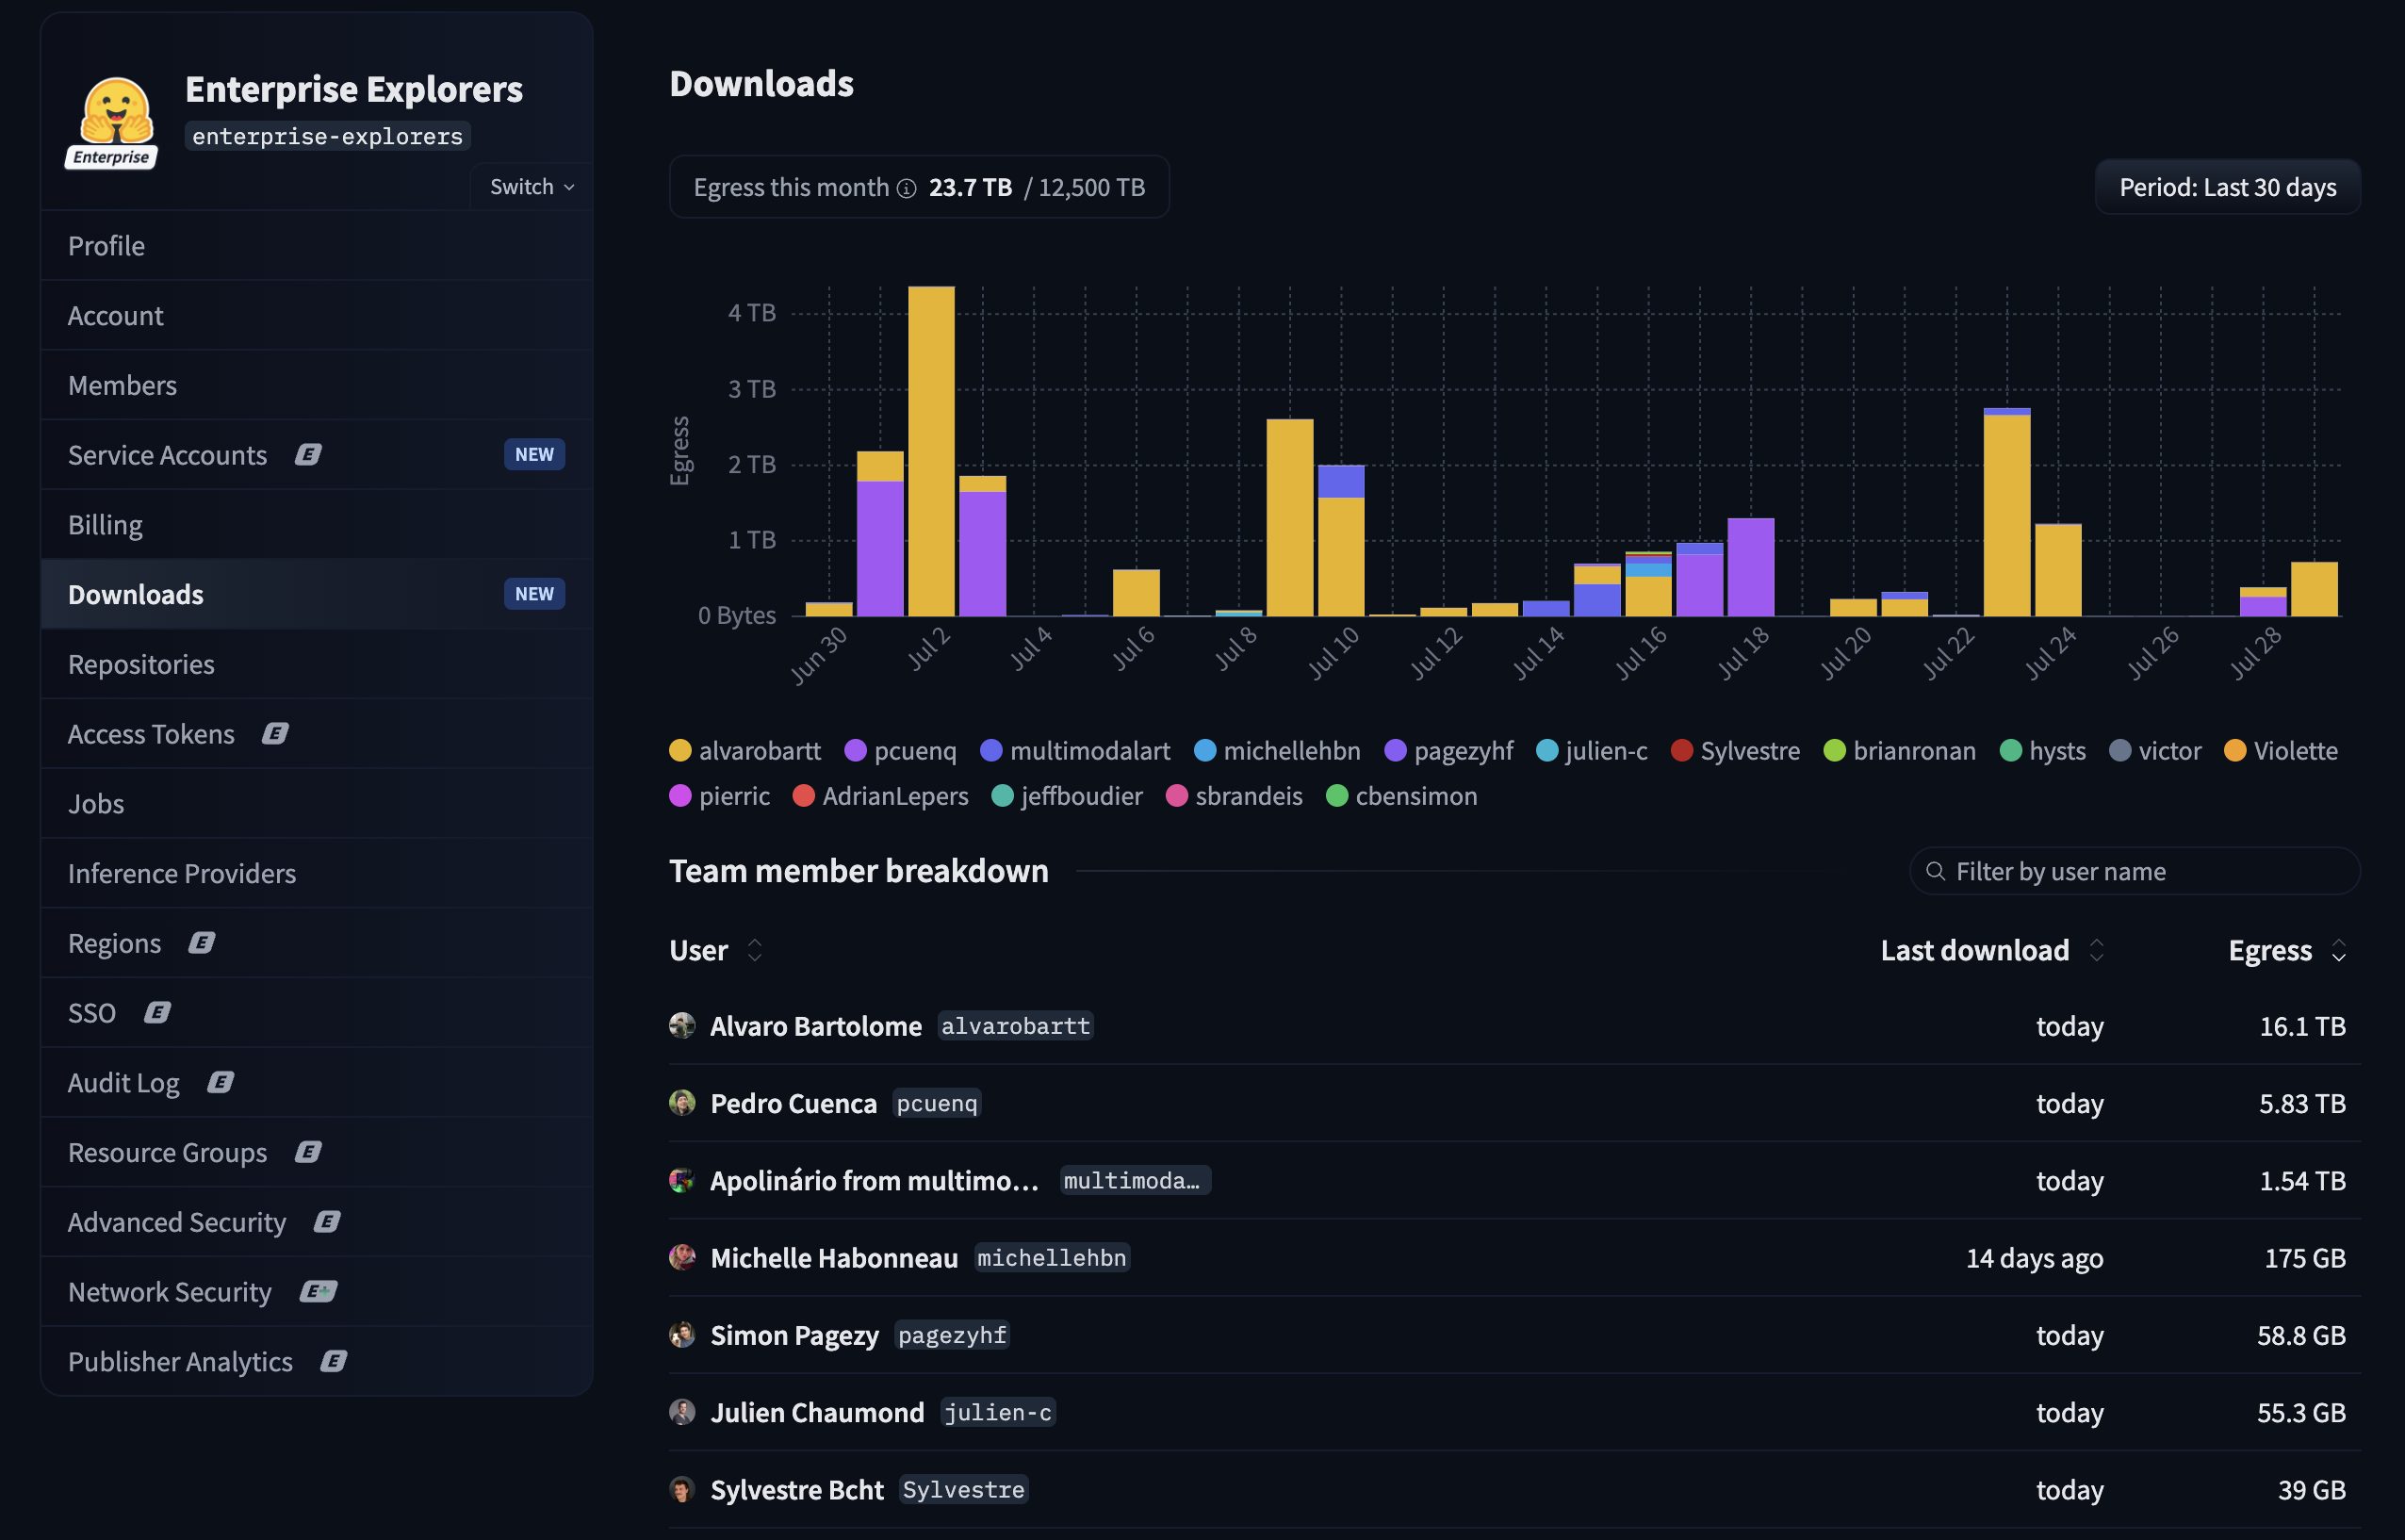Toggle pcuenq series in chart legend
This screenshot has width=2405, height=1540.
click(x=900, y=751)
